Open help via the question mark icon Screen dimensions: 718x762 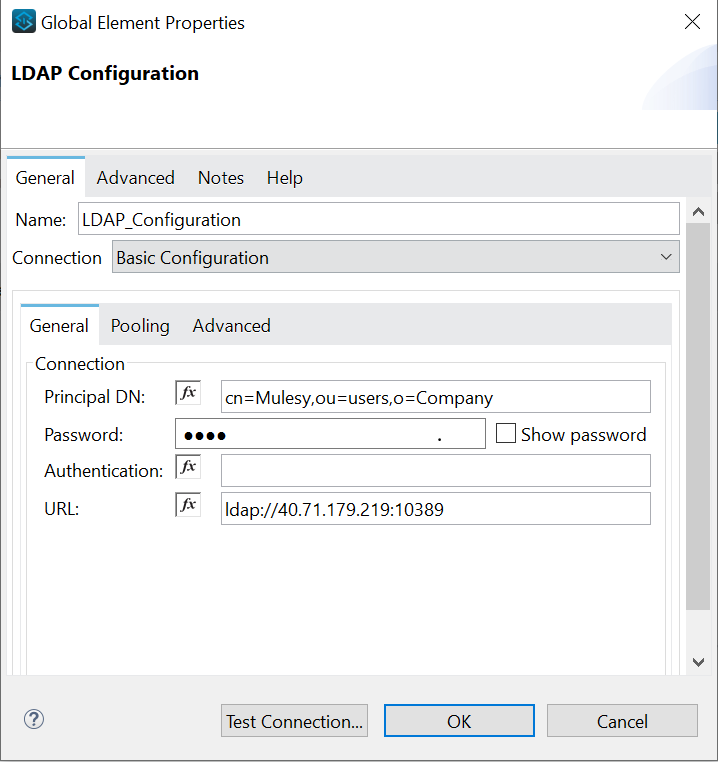point(34,719)
